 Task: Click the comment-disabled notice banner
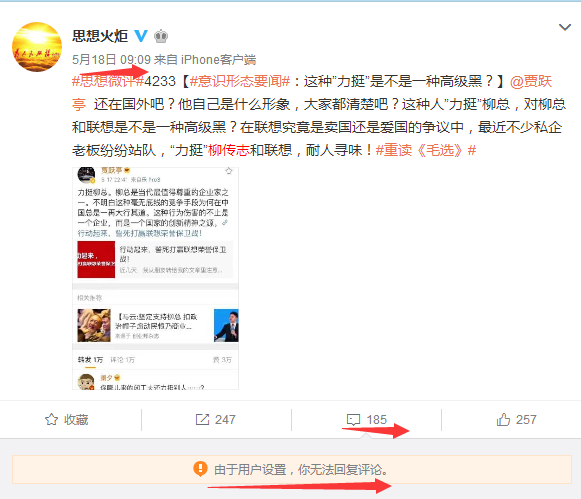point(292,469)
